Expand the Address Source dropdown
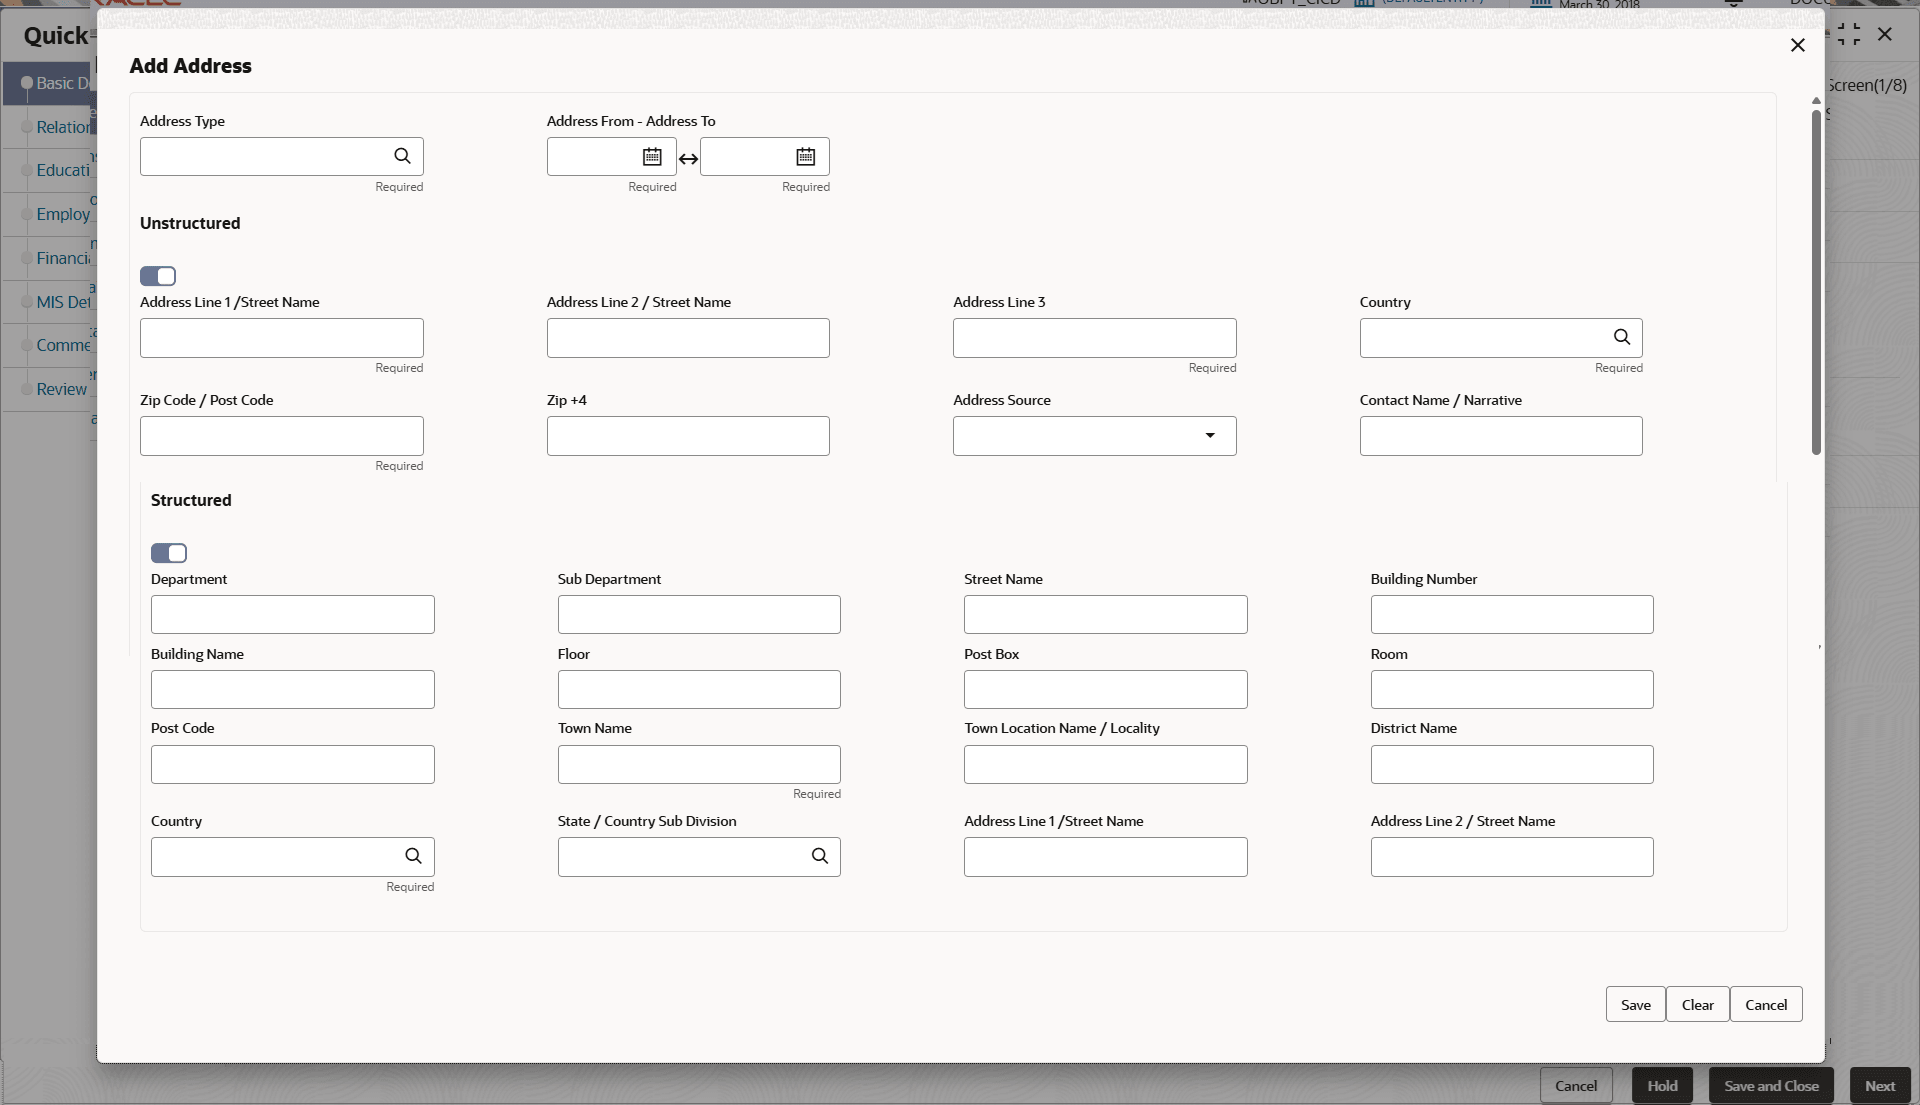 point(1210,436)
